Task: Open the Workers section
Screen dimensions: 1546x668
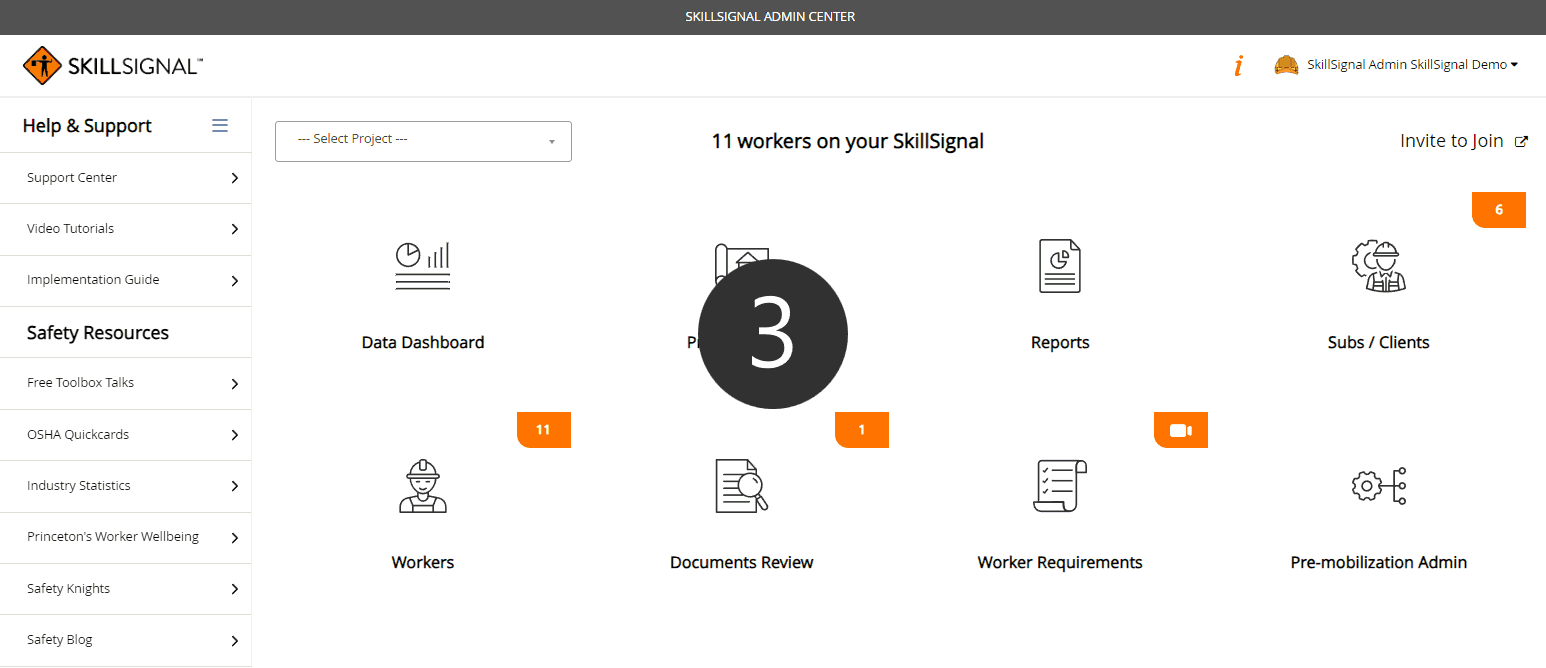Action: (x=422, y=515)
